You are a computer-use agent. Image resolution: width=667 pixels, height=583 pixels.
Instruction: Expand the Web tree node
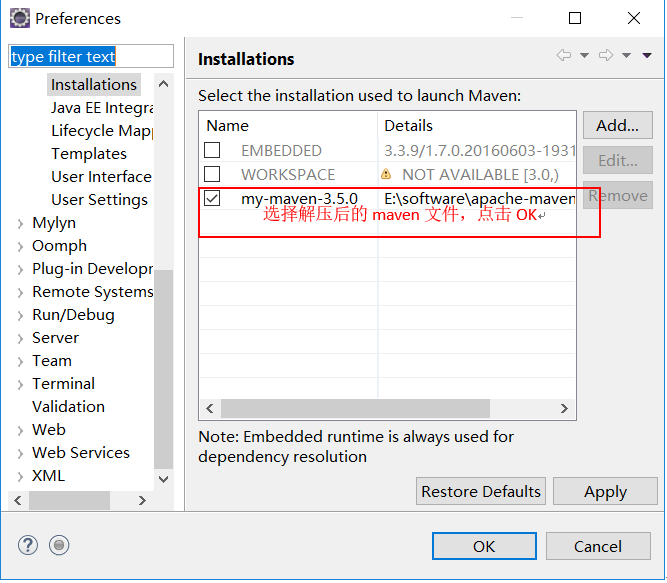(x=20, y=430)
